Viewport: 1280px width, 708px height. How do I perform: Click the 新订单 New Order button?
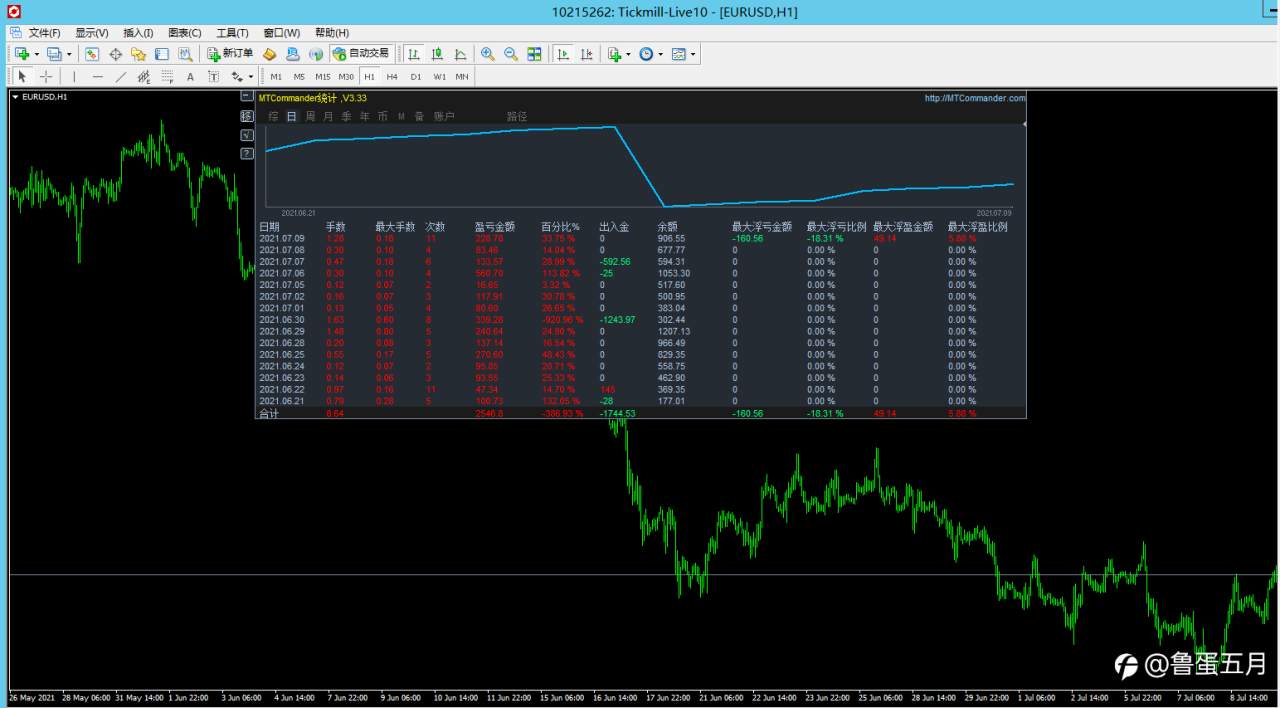coord(230,54)
